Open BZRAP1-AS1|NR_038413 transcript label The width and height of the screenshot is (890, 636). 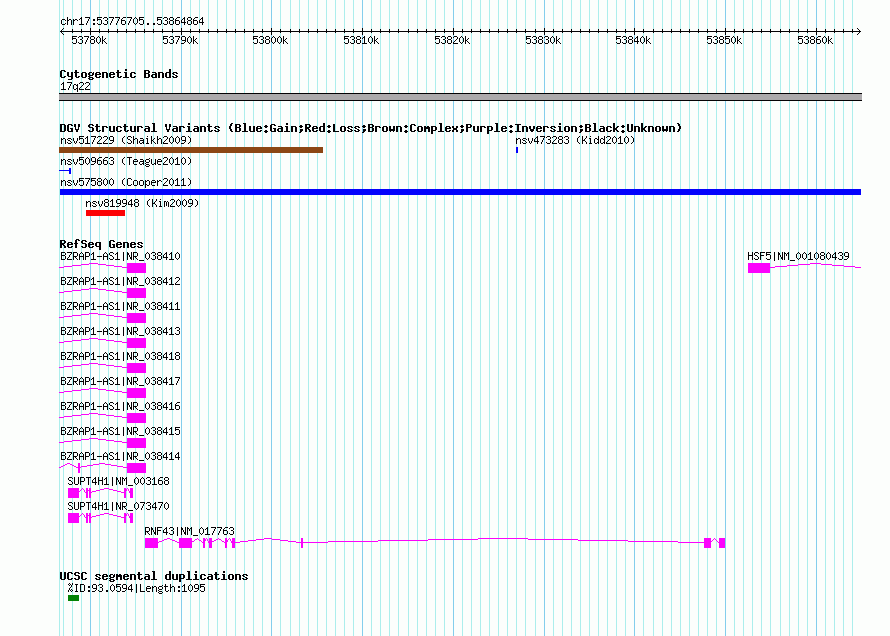[x=120, y=331]
